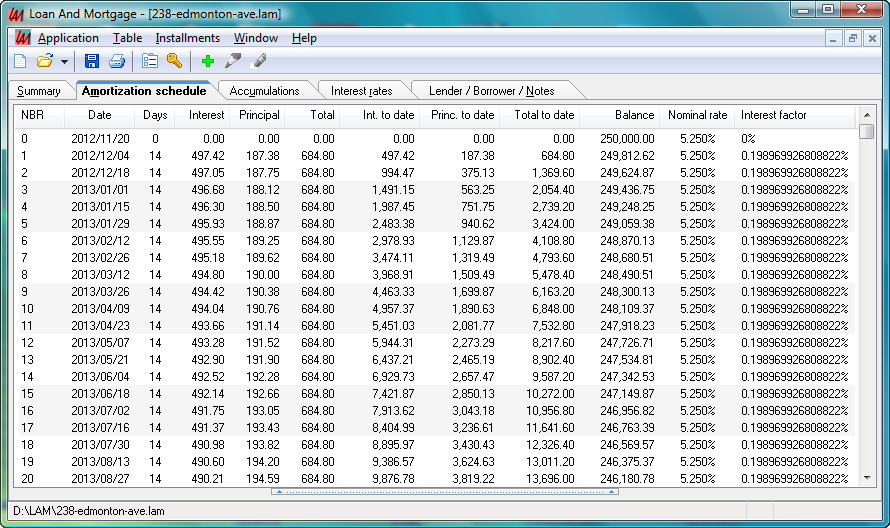This screenshot has width=890, height=528.
Task: Click the gold key toolbar icon
Action: pos(175,61)
